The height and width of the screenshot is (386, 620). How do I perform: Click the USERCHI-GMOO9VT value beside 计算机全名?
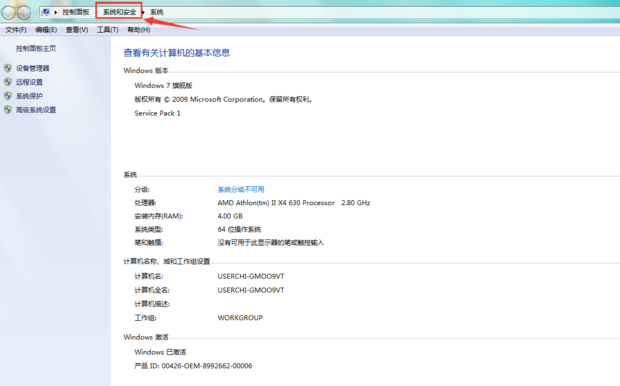251,290
